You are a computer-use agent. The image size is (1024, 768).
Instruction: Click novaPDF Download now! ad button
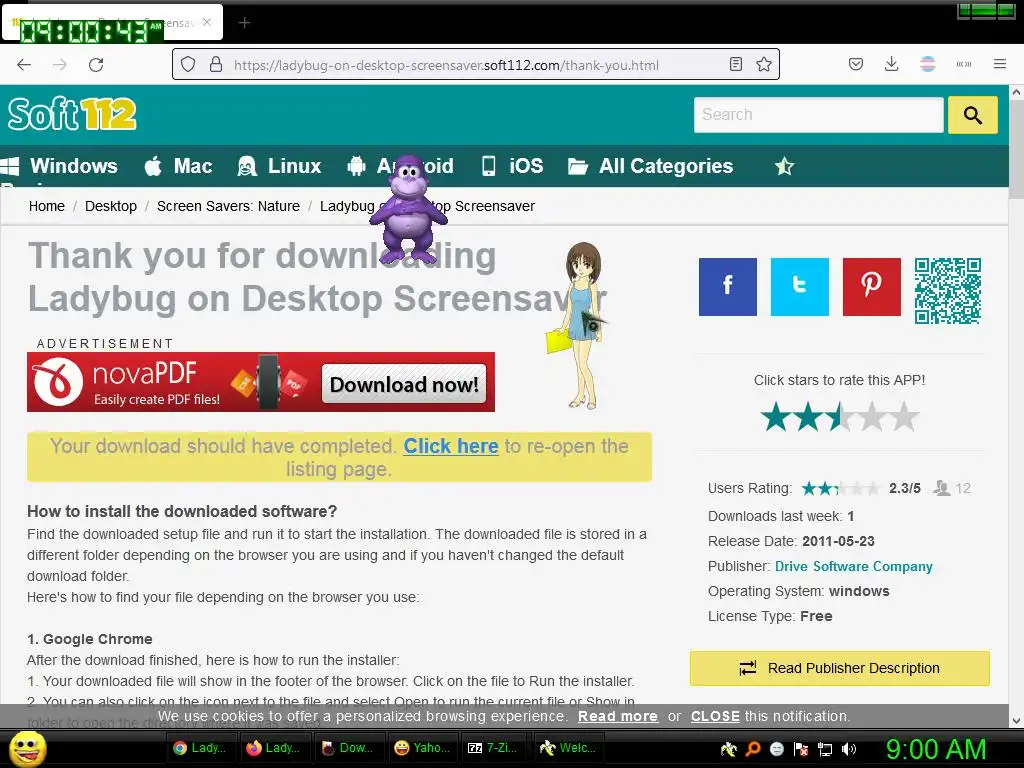pos(404,384)
